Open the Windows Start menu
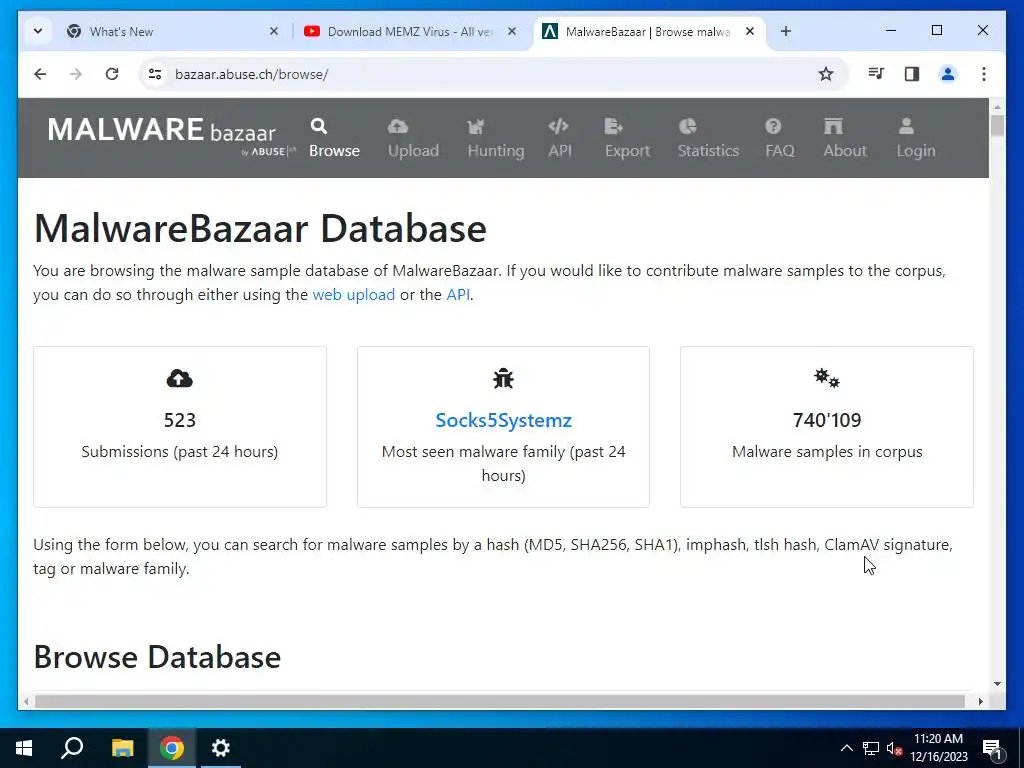1024x768 pixels. pos(24,748)
